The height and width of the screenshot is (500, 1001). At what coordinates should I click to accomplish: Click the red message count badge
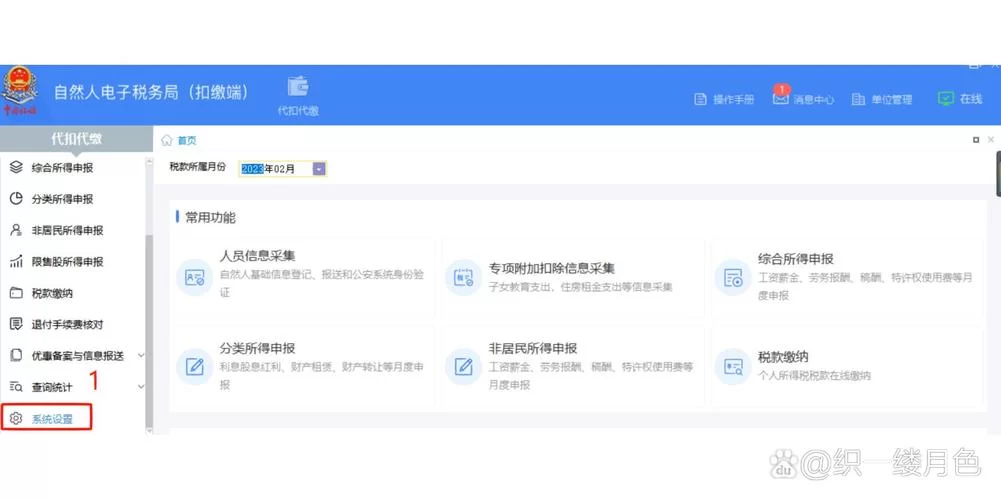click(781, 89)
